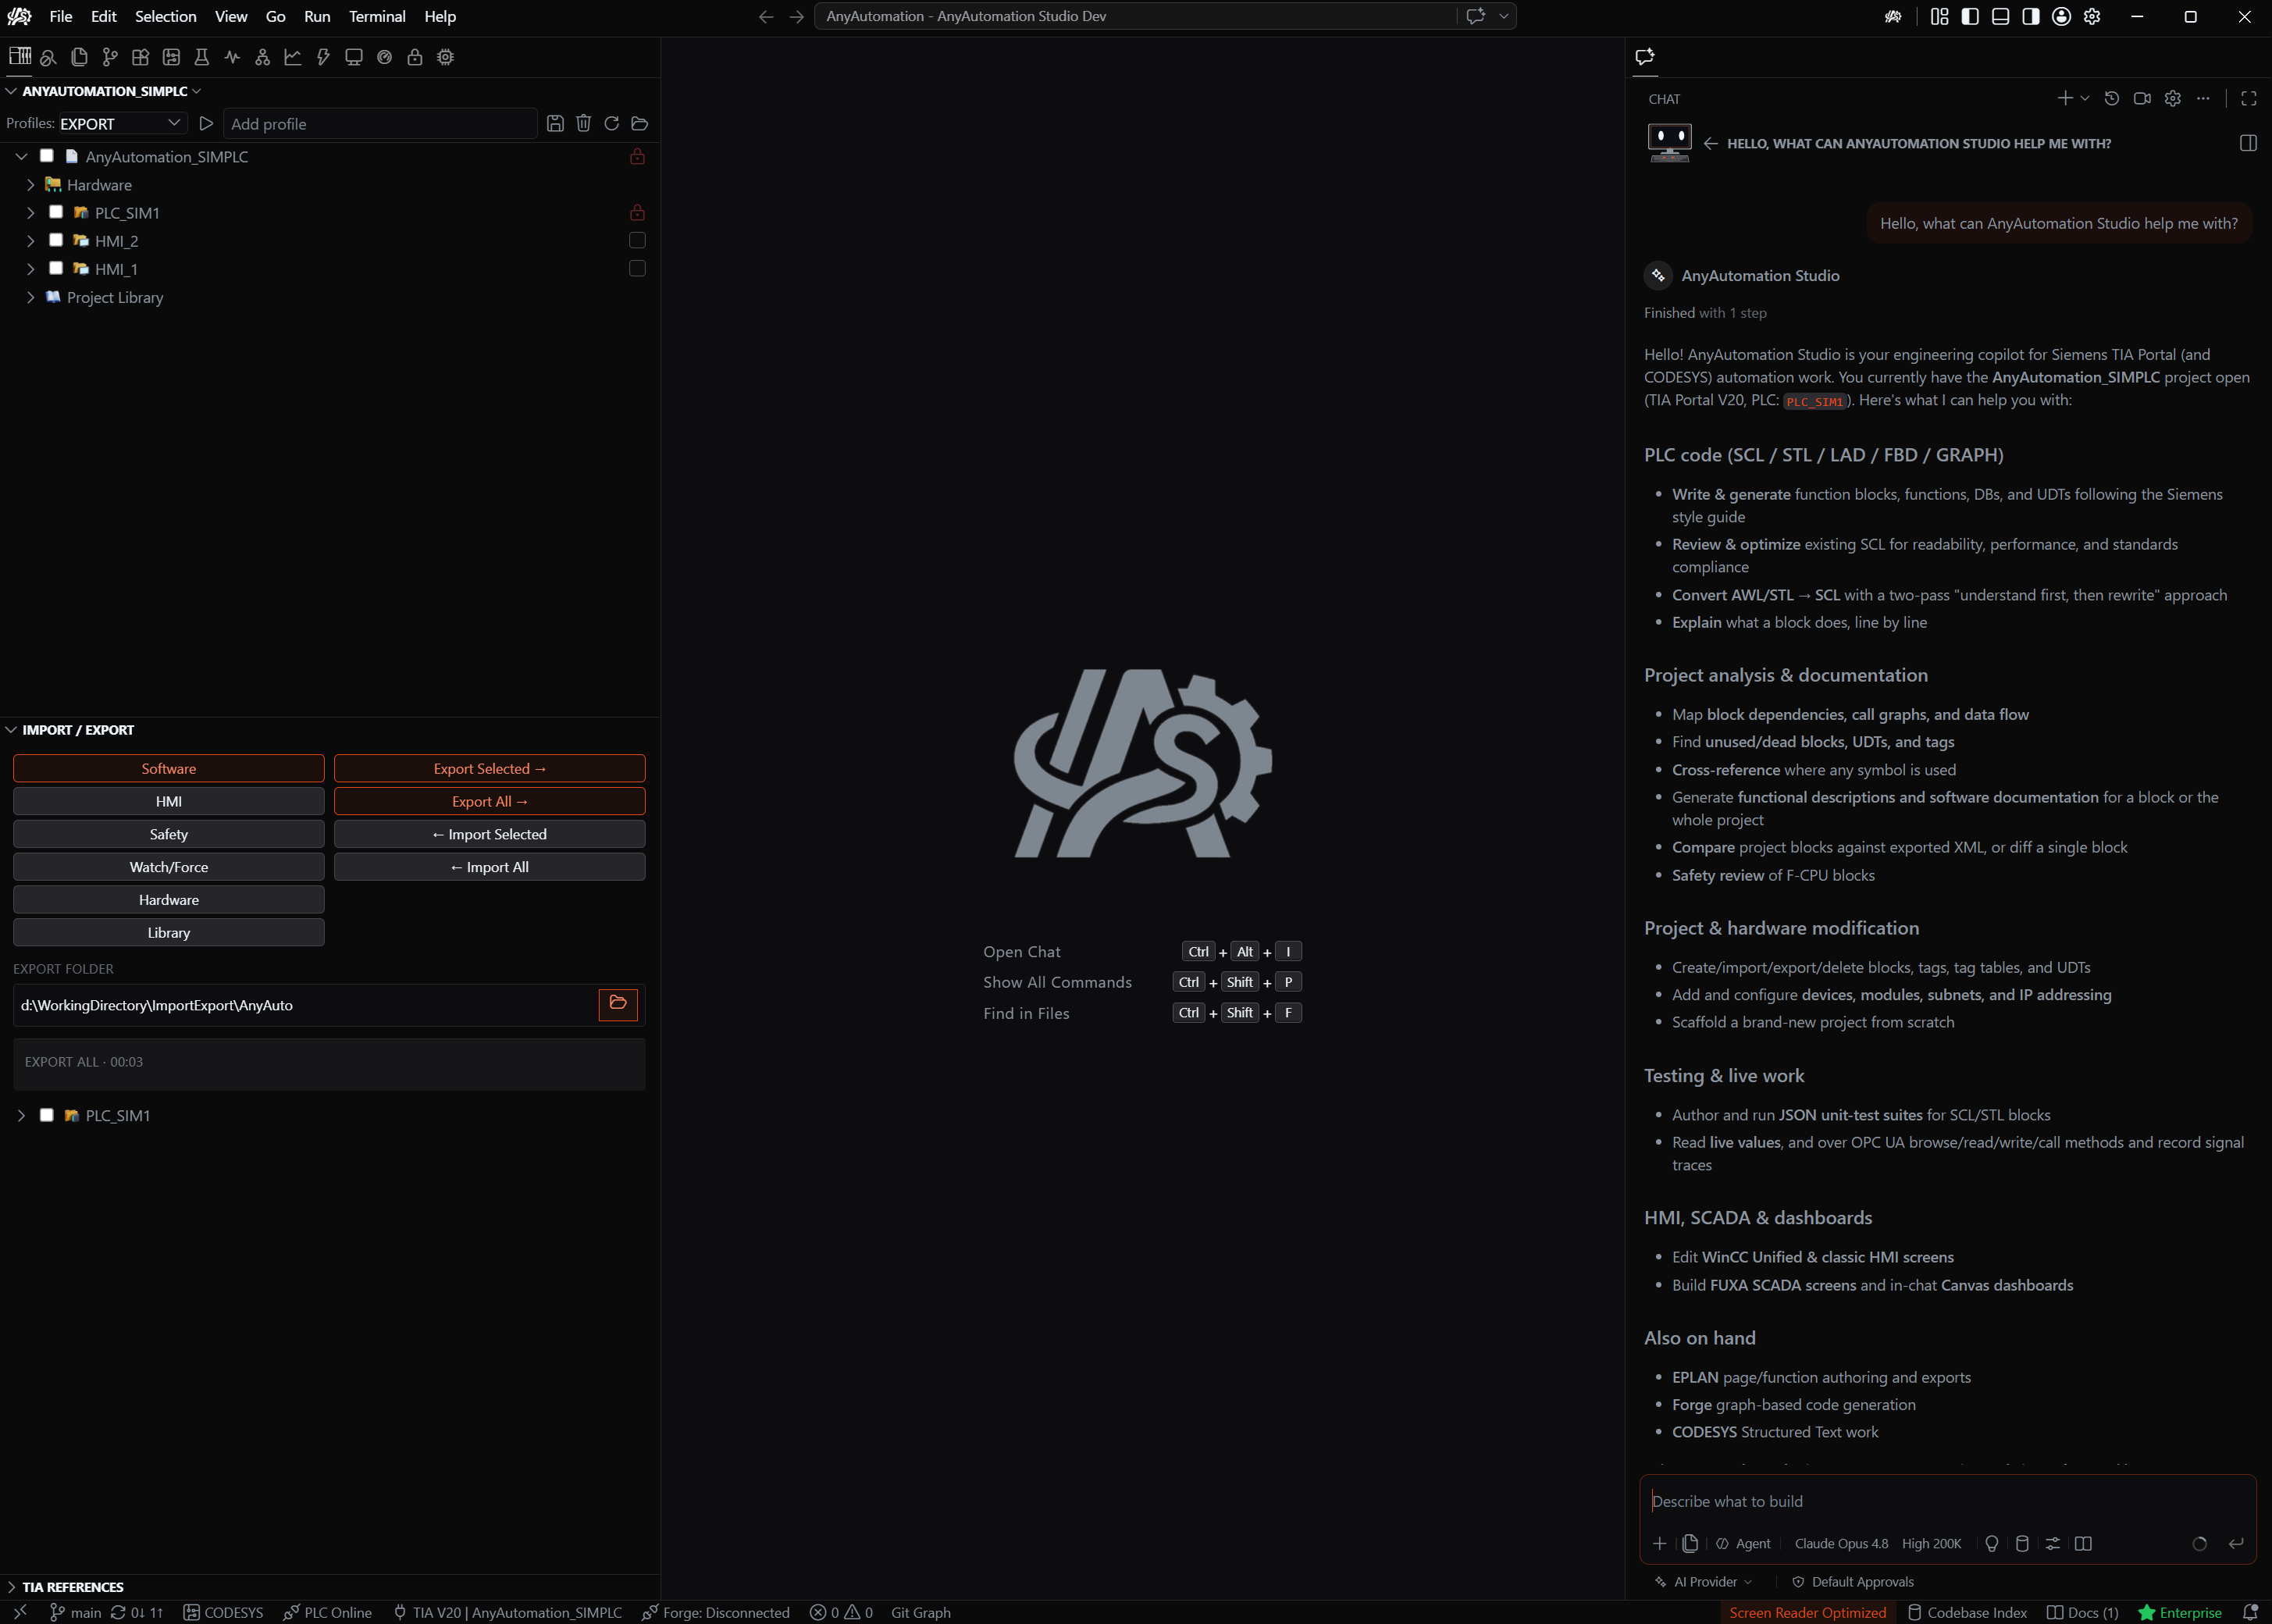Toggle the right-side box on HMI_1 row

[637, 268]
